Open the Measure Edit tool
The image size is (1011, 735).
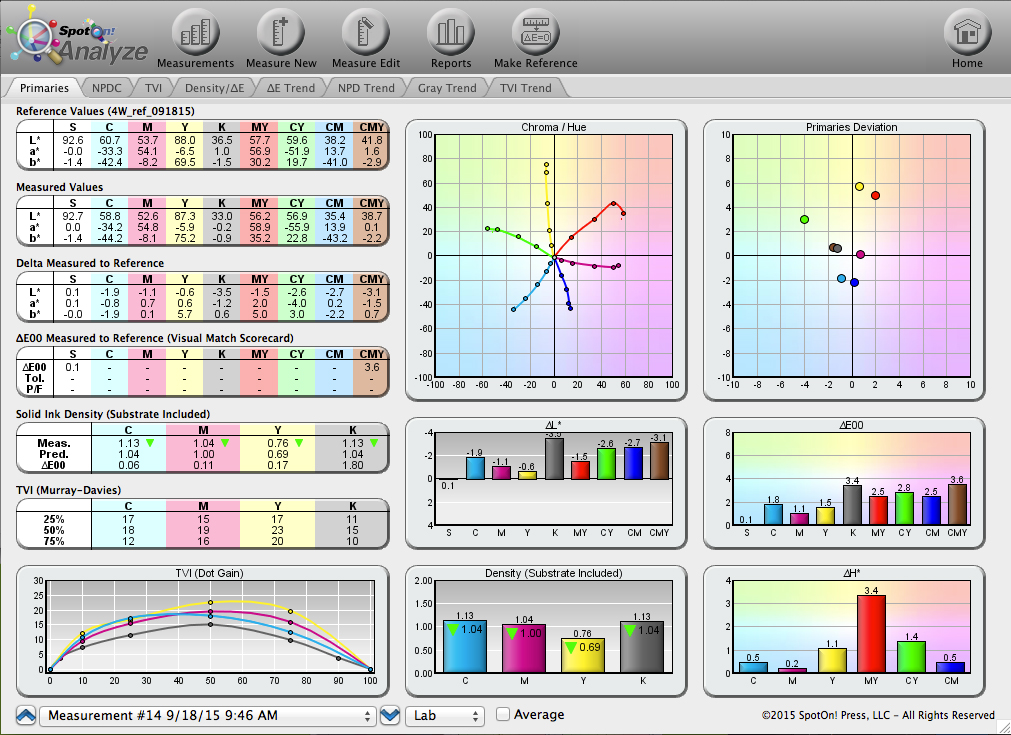(366, 35)
